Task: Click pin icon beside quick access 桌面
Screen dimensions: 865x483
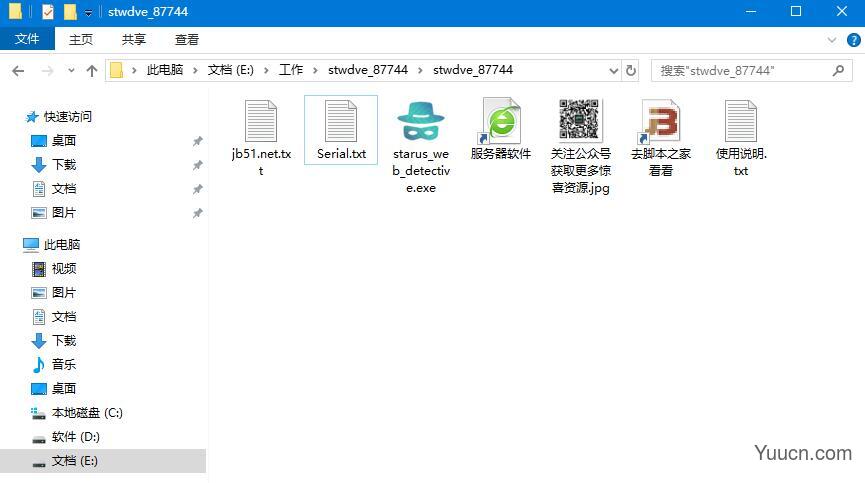Action: (197, 141)
